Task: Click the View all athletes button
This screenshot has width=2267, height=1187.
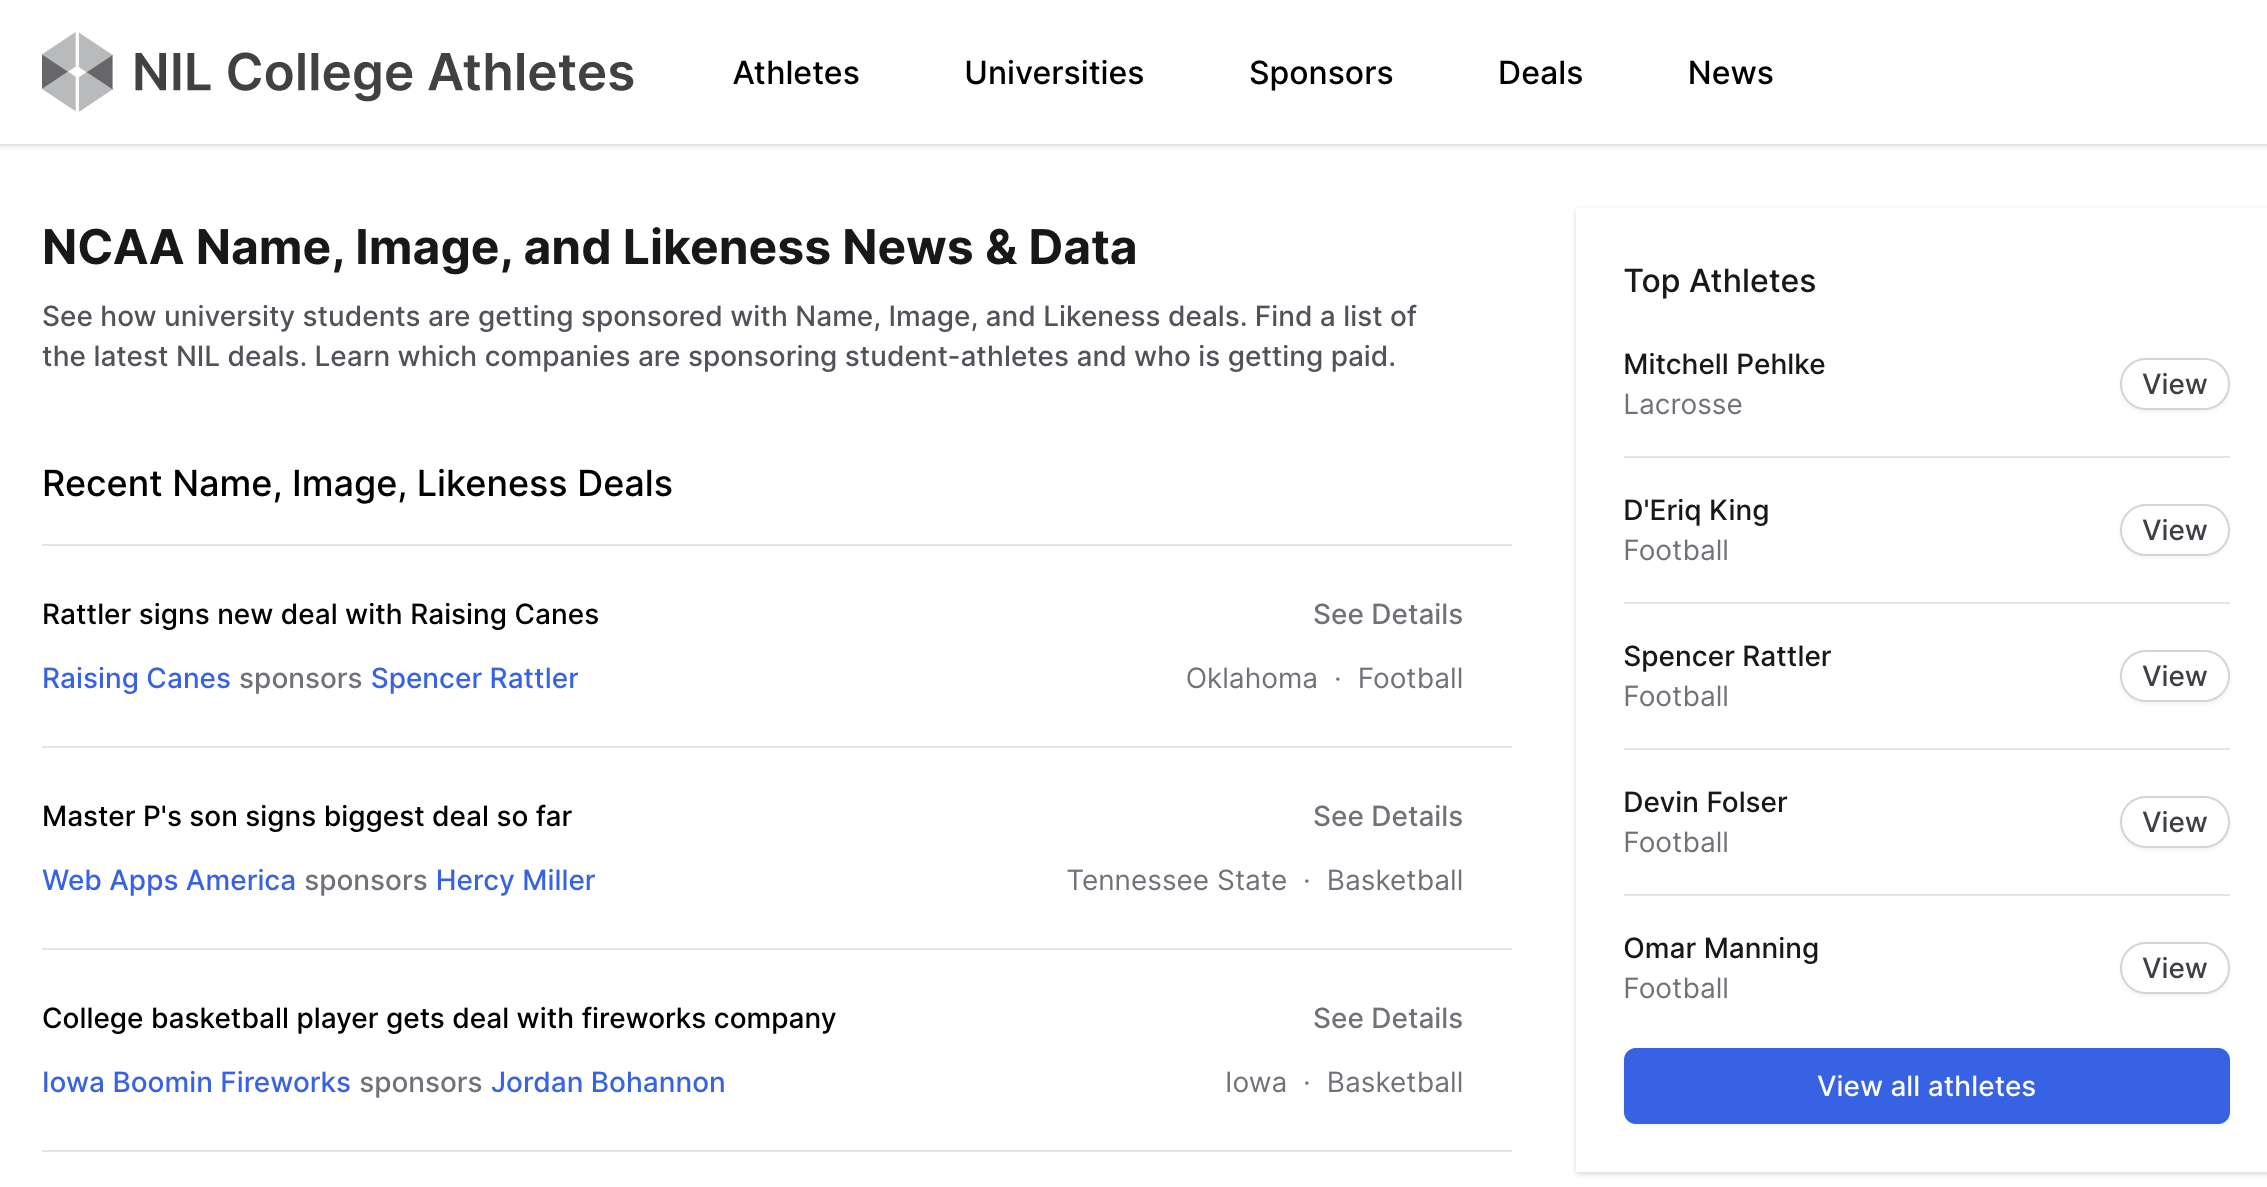Action: 1925,1086
